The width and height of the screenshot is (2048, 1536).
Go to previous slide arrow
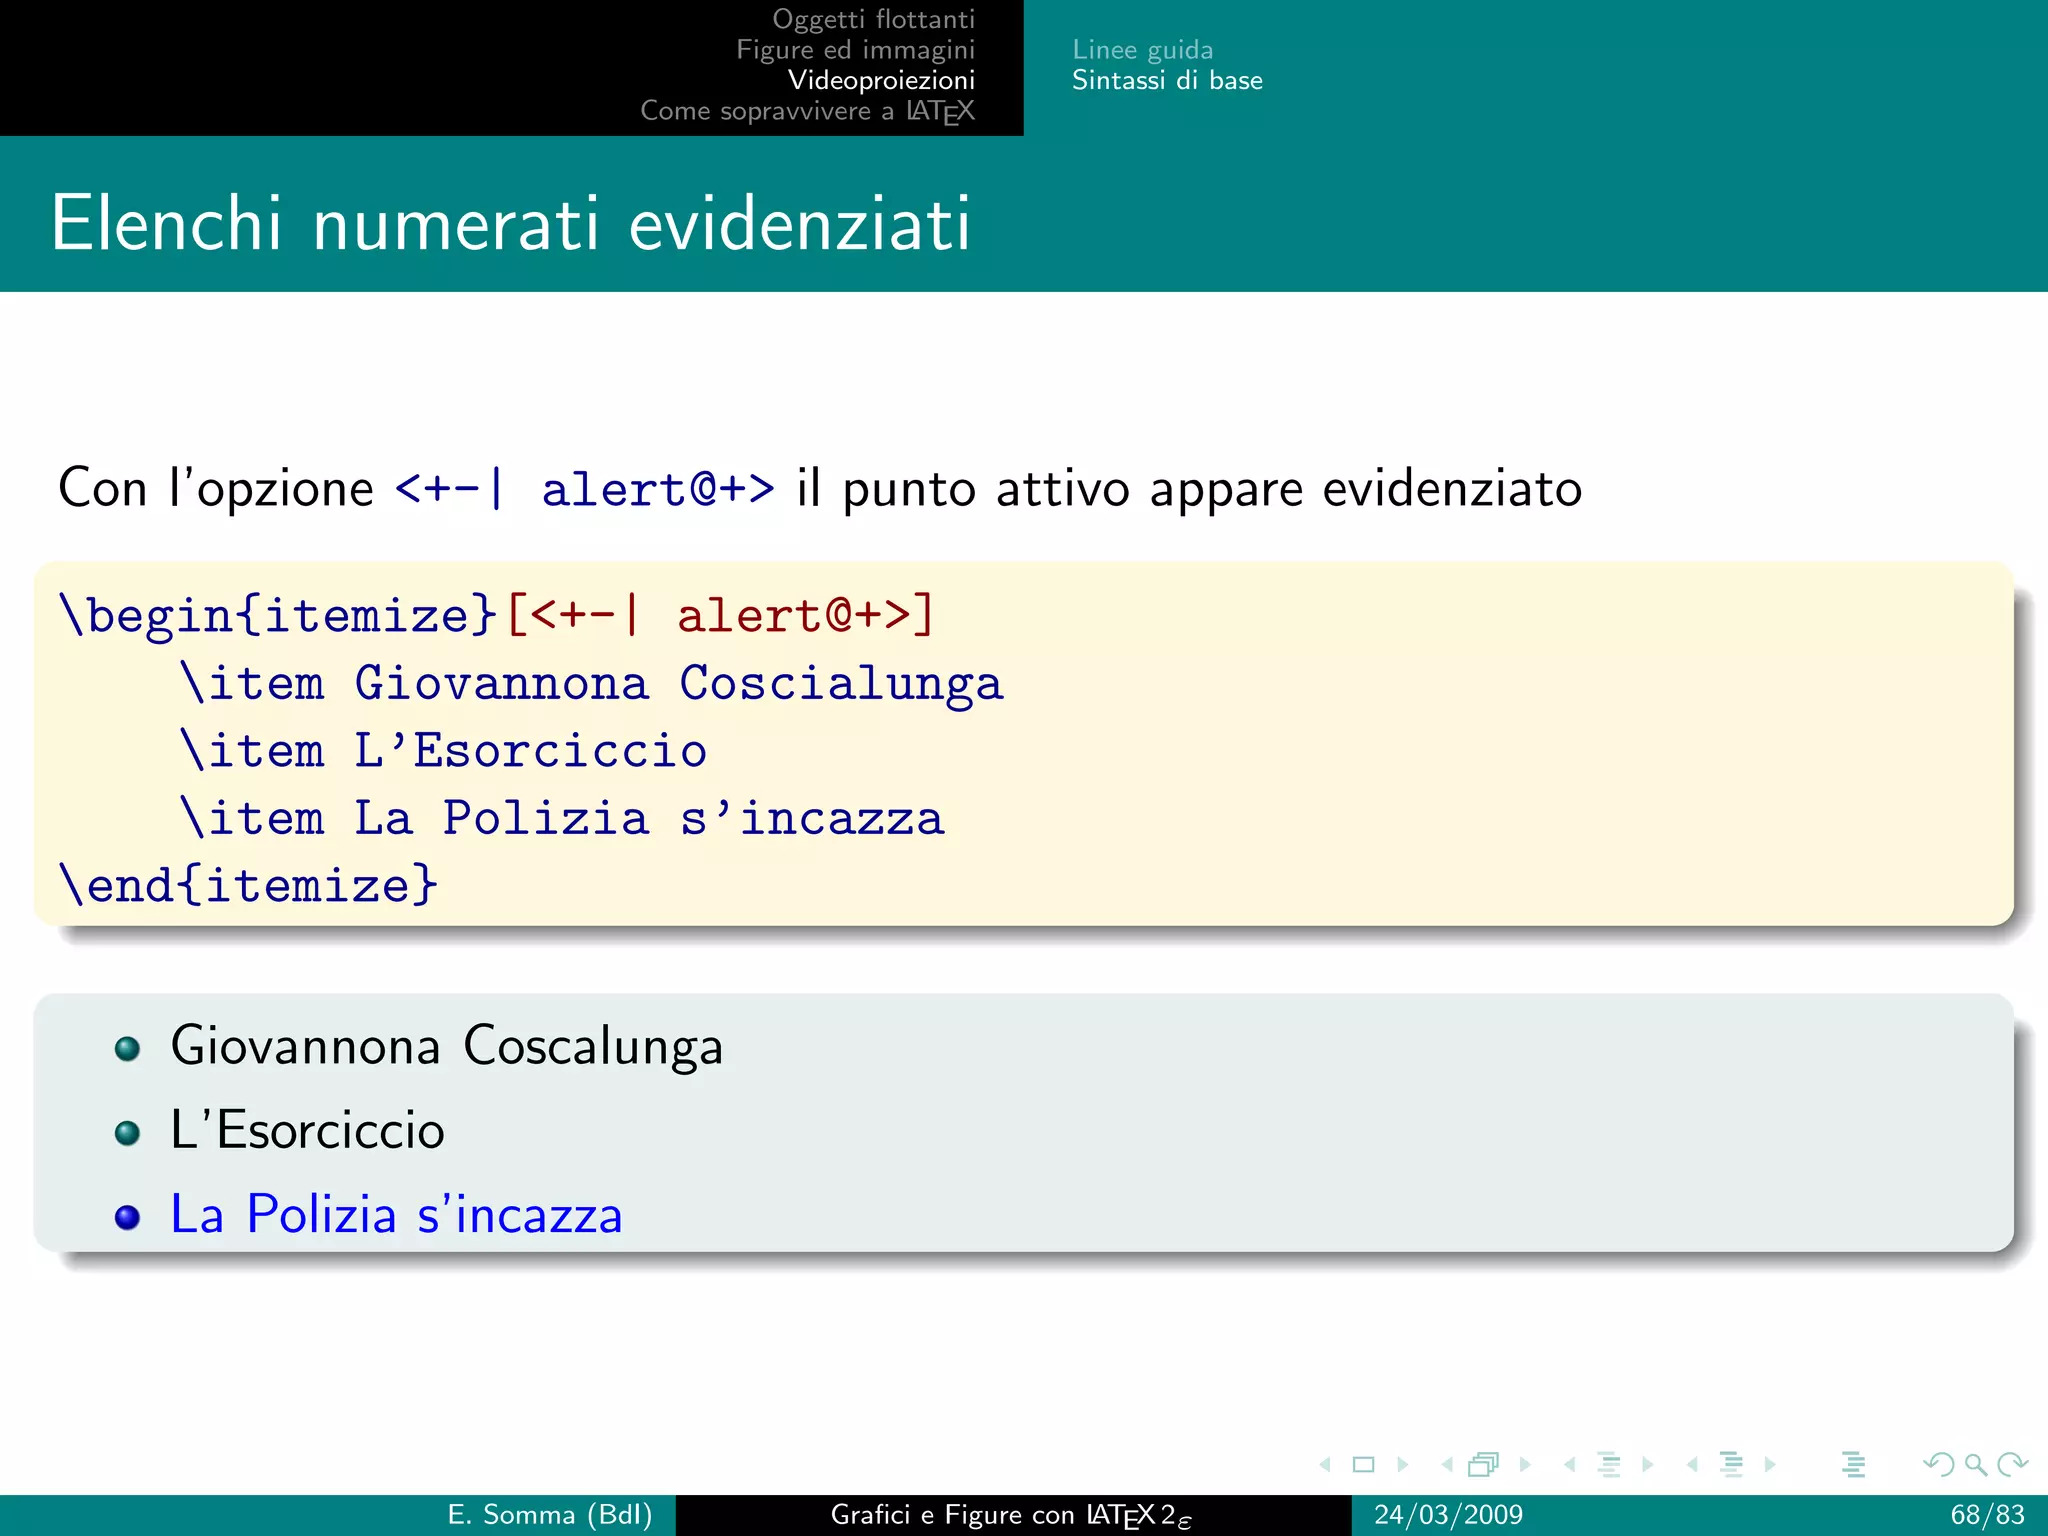pos(1326,1465)
